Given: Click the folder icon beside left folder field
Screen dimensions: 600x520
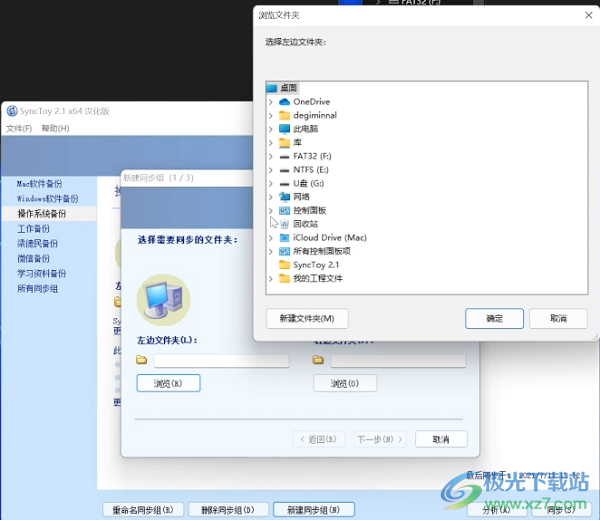Looking at the screenshot, I should point(142,360).
